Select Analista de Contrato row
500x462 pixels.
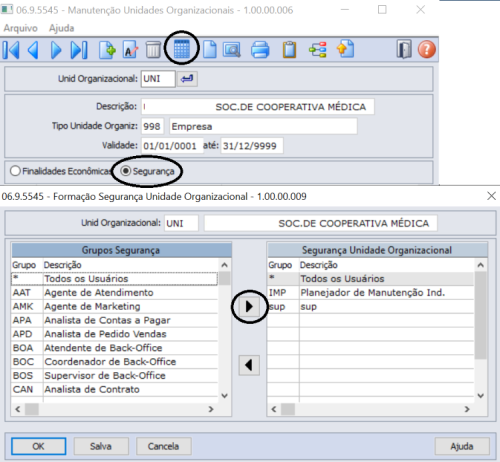[x=115, y=390]
